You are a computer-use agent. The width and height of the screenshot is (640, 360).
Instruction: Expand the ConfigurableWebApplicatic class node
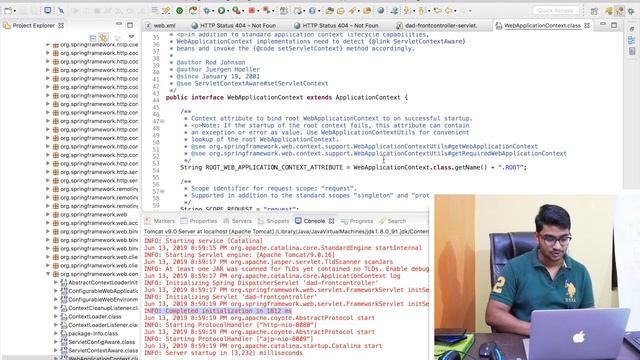56,291
